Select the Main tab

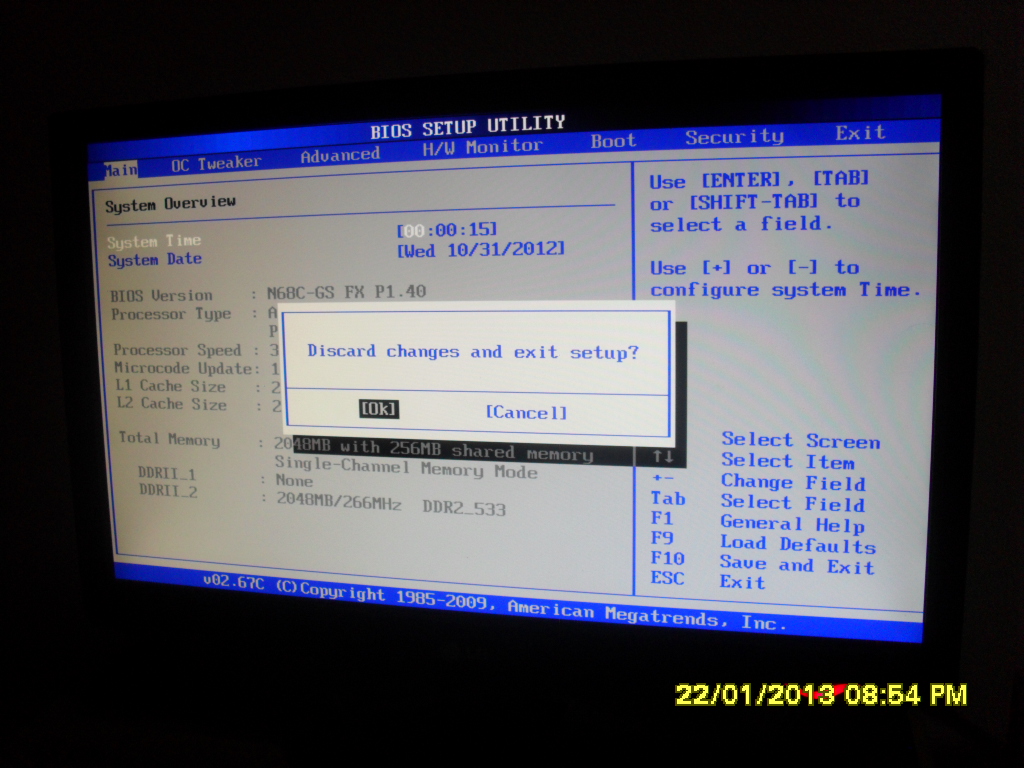(x=121, y=170)
